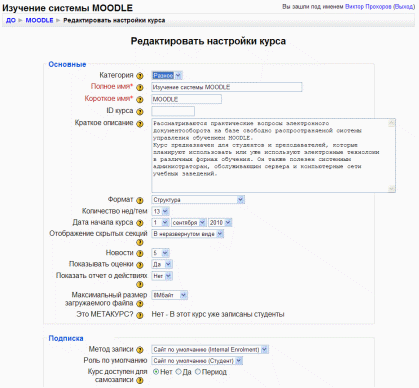Click help icon for Краткое описание
This screenshot has width=419, height=388.
coord(140,124)
